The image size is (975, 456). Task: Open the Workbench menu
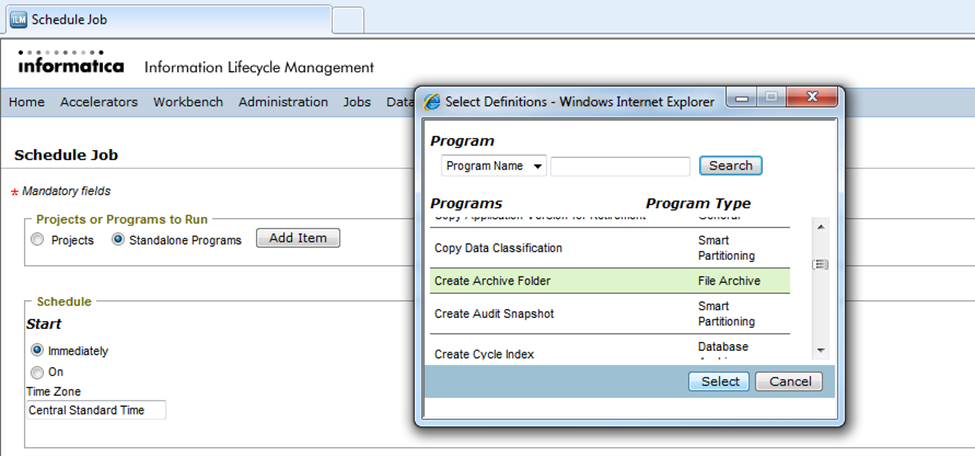[188, 102]
